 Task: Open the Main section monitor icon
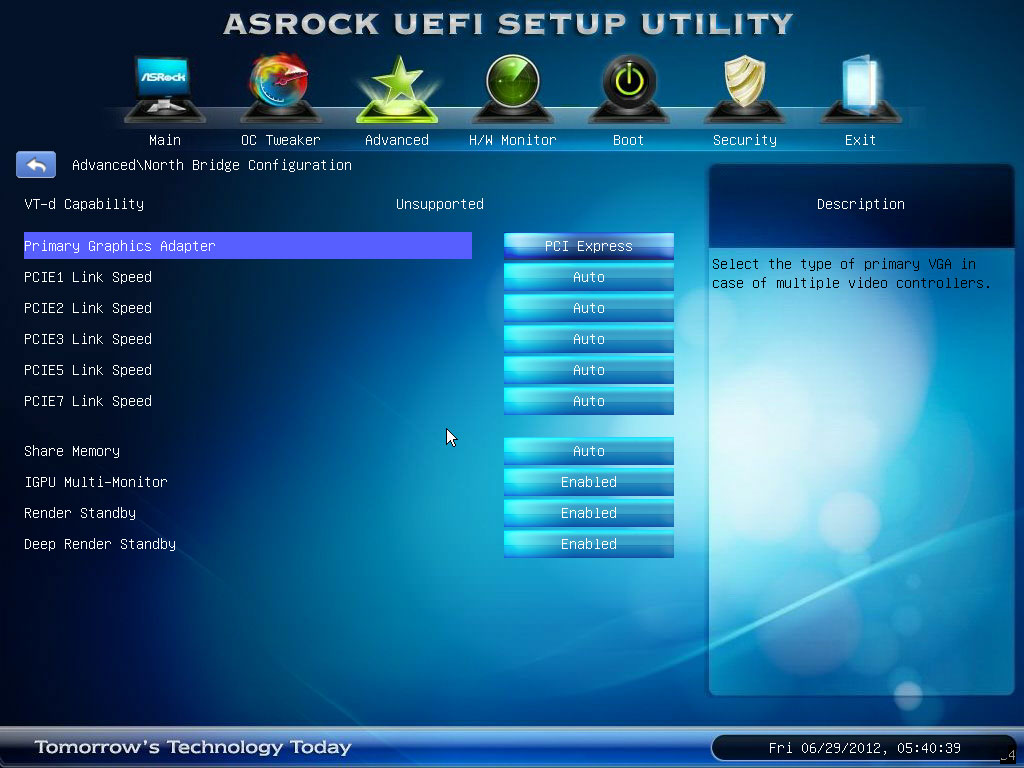point(165,89)
